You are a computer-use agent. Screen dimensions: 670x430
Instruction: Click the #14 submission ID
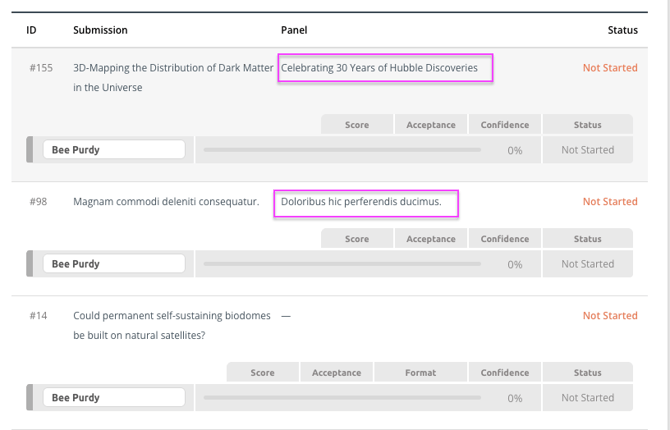(x=38, y=316)
